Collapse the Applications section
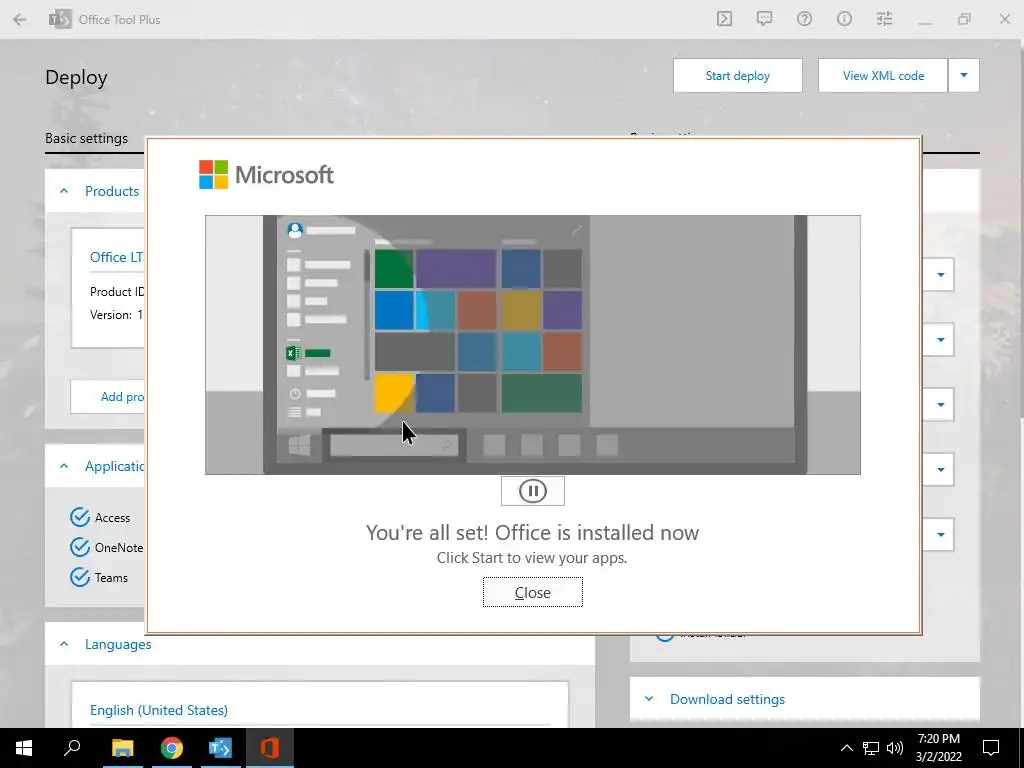The image size is (1024, 768). coord(64,466)
